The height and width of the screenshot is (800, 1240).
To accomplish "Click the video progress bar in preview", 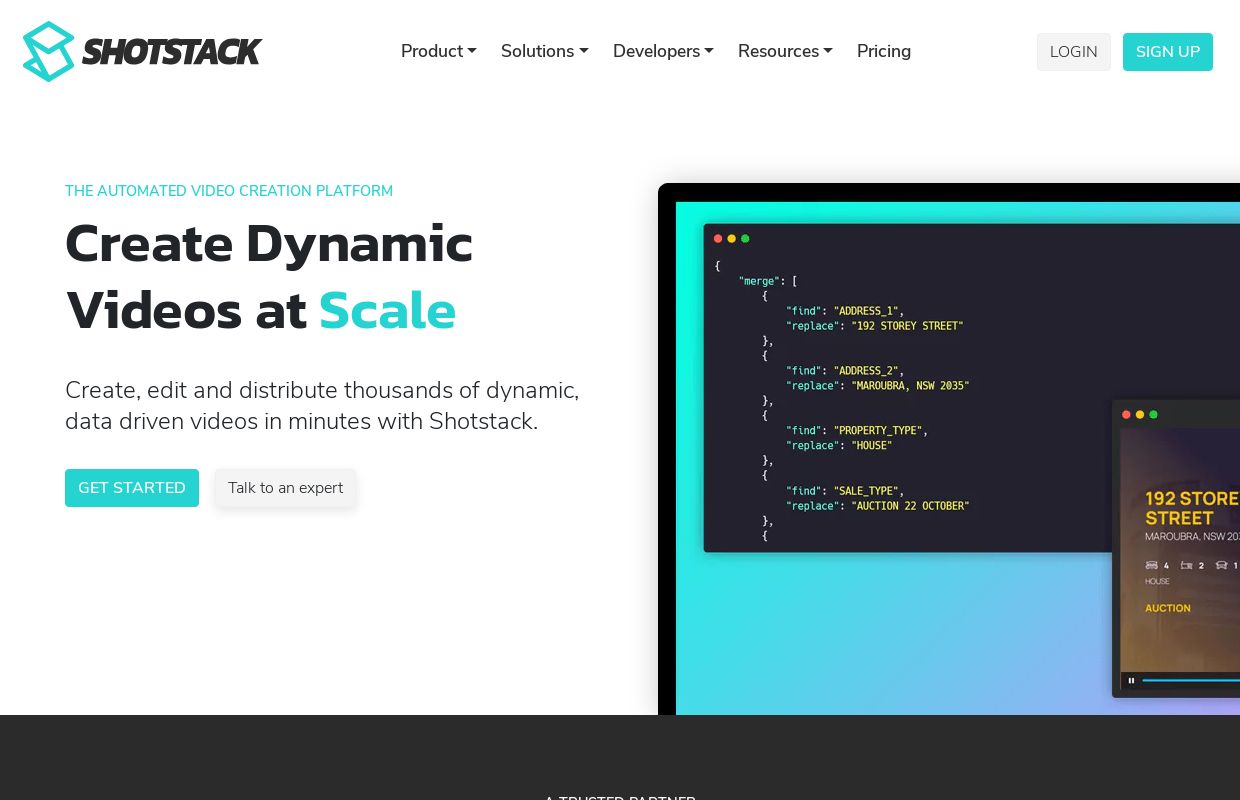I will (1191, 681).
